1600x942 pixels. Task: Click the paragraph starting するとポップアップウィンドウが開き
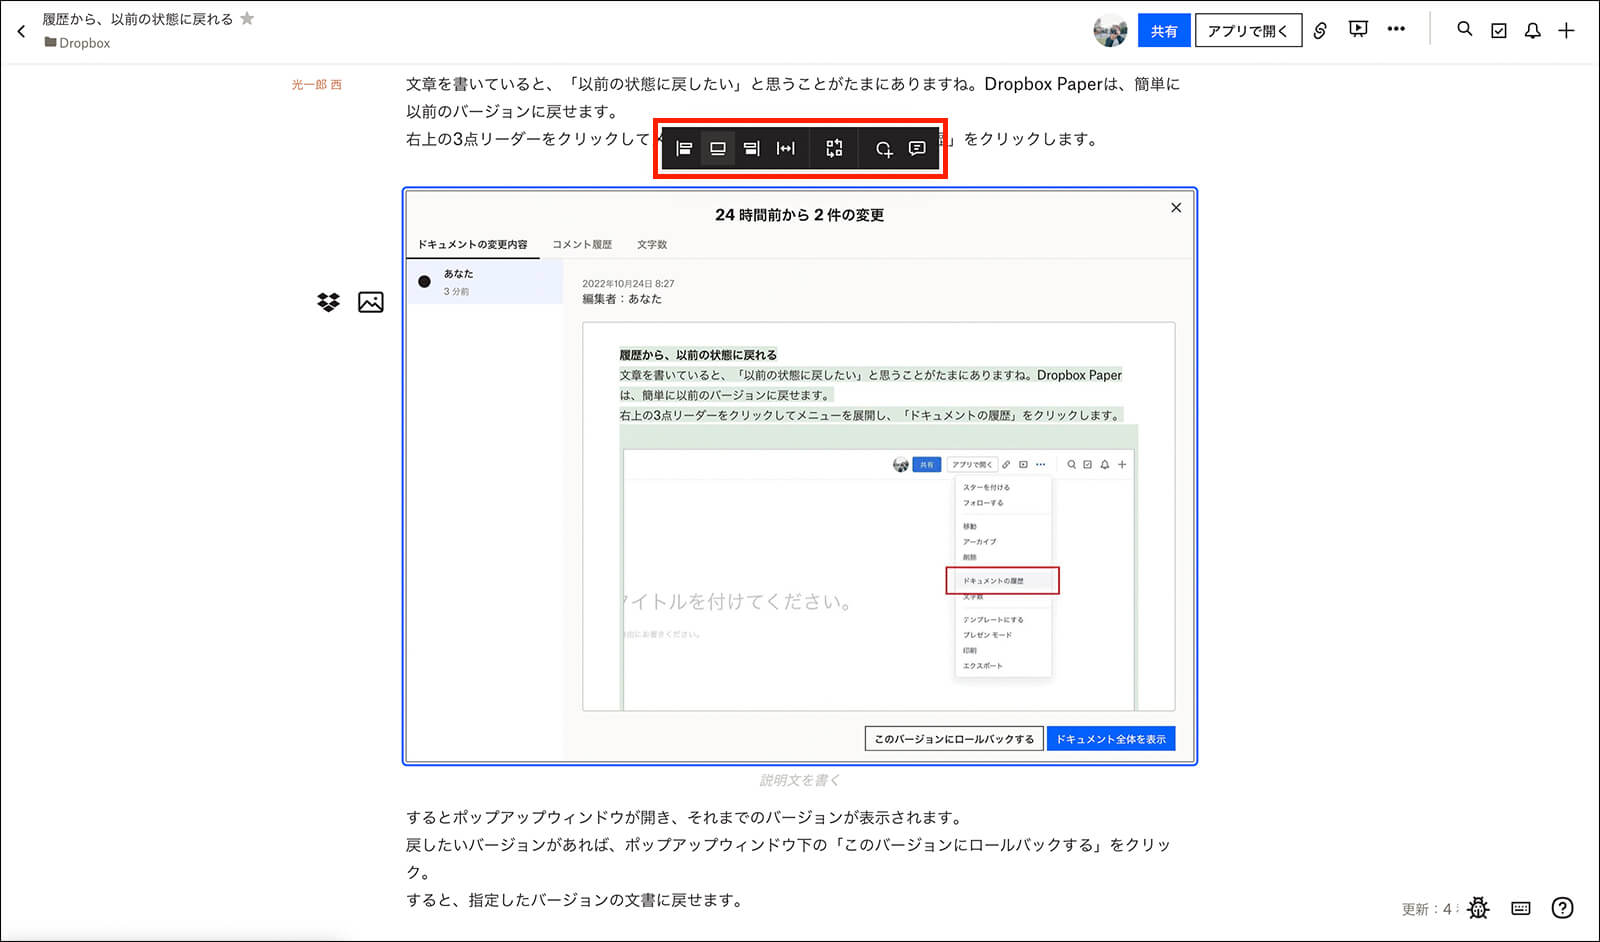(686, 818)
